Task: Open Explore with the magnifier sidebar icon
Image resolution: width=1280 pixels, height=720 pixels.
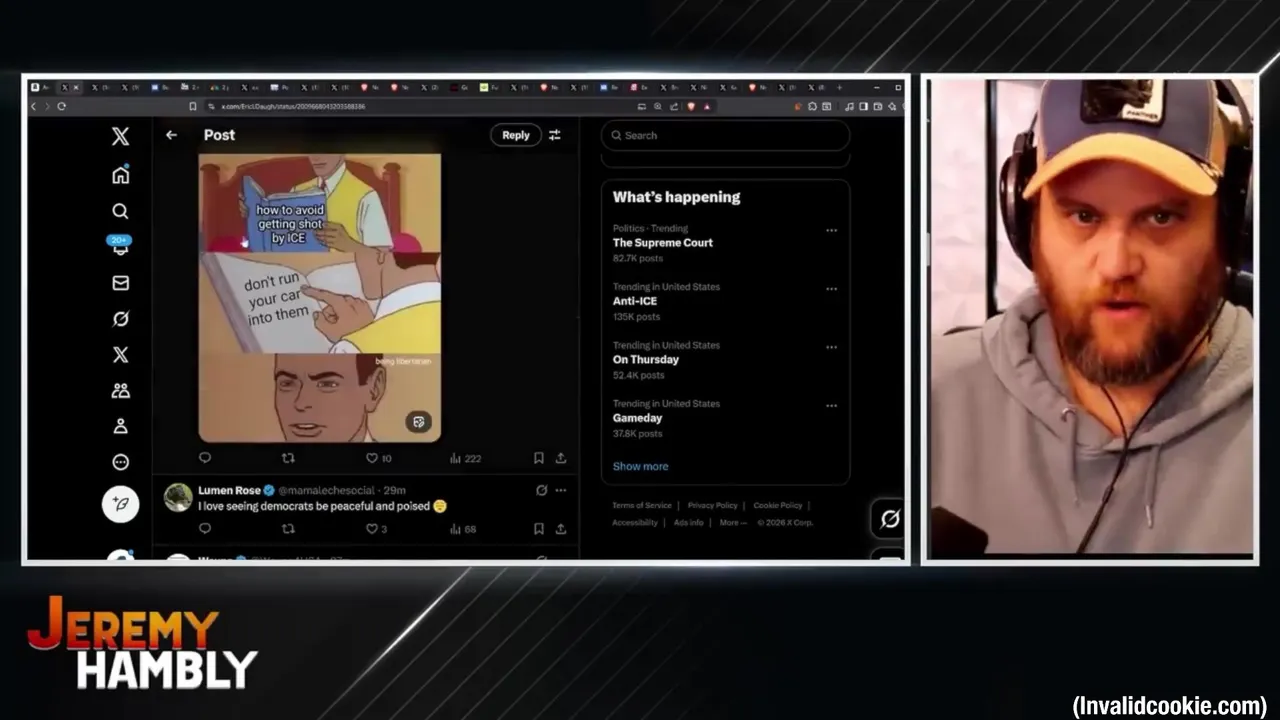Action: pos(120,211)
